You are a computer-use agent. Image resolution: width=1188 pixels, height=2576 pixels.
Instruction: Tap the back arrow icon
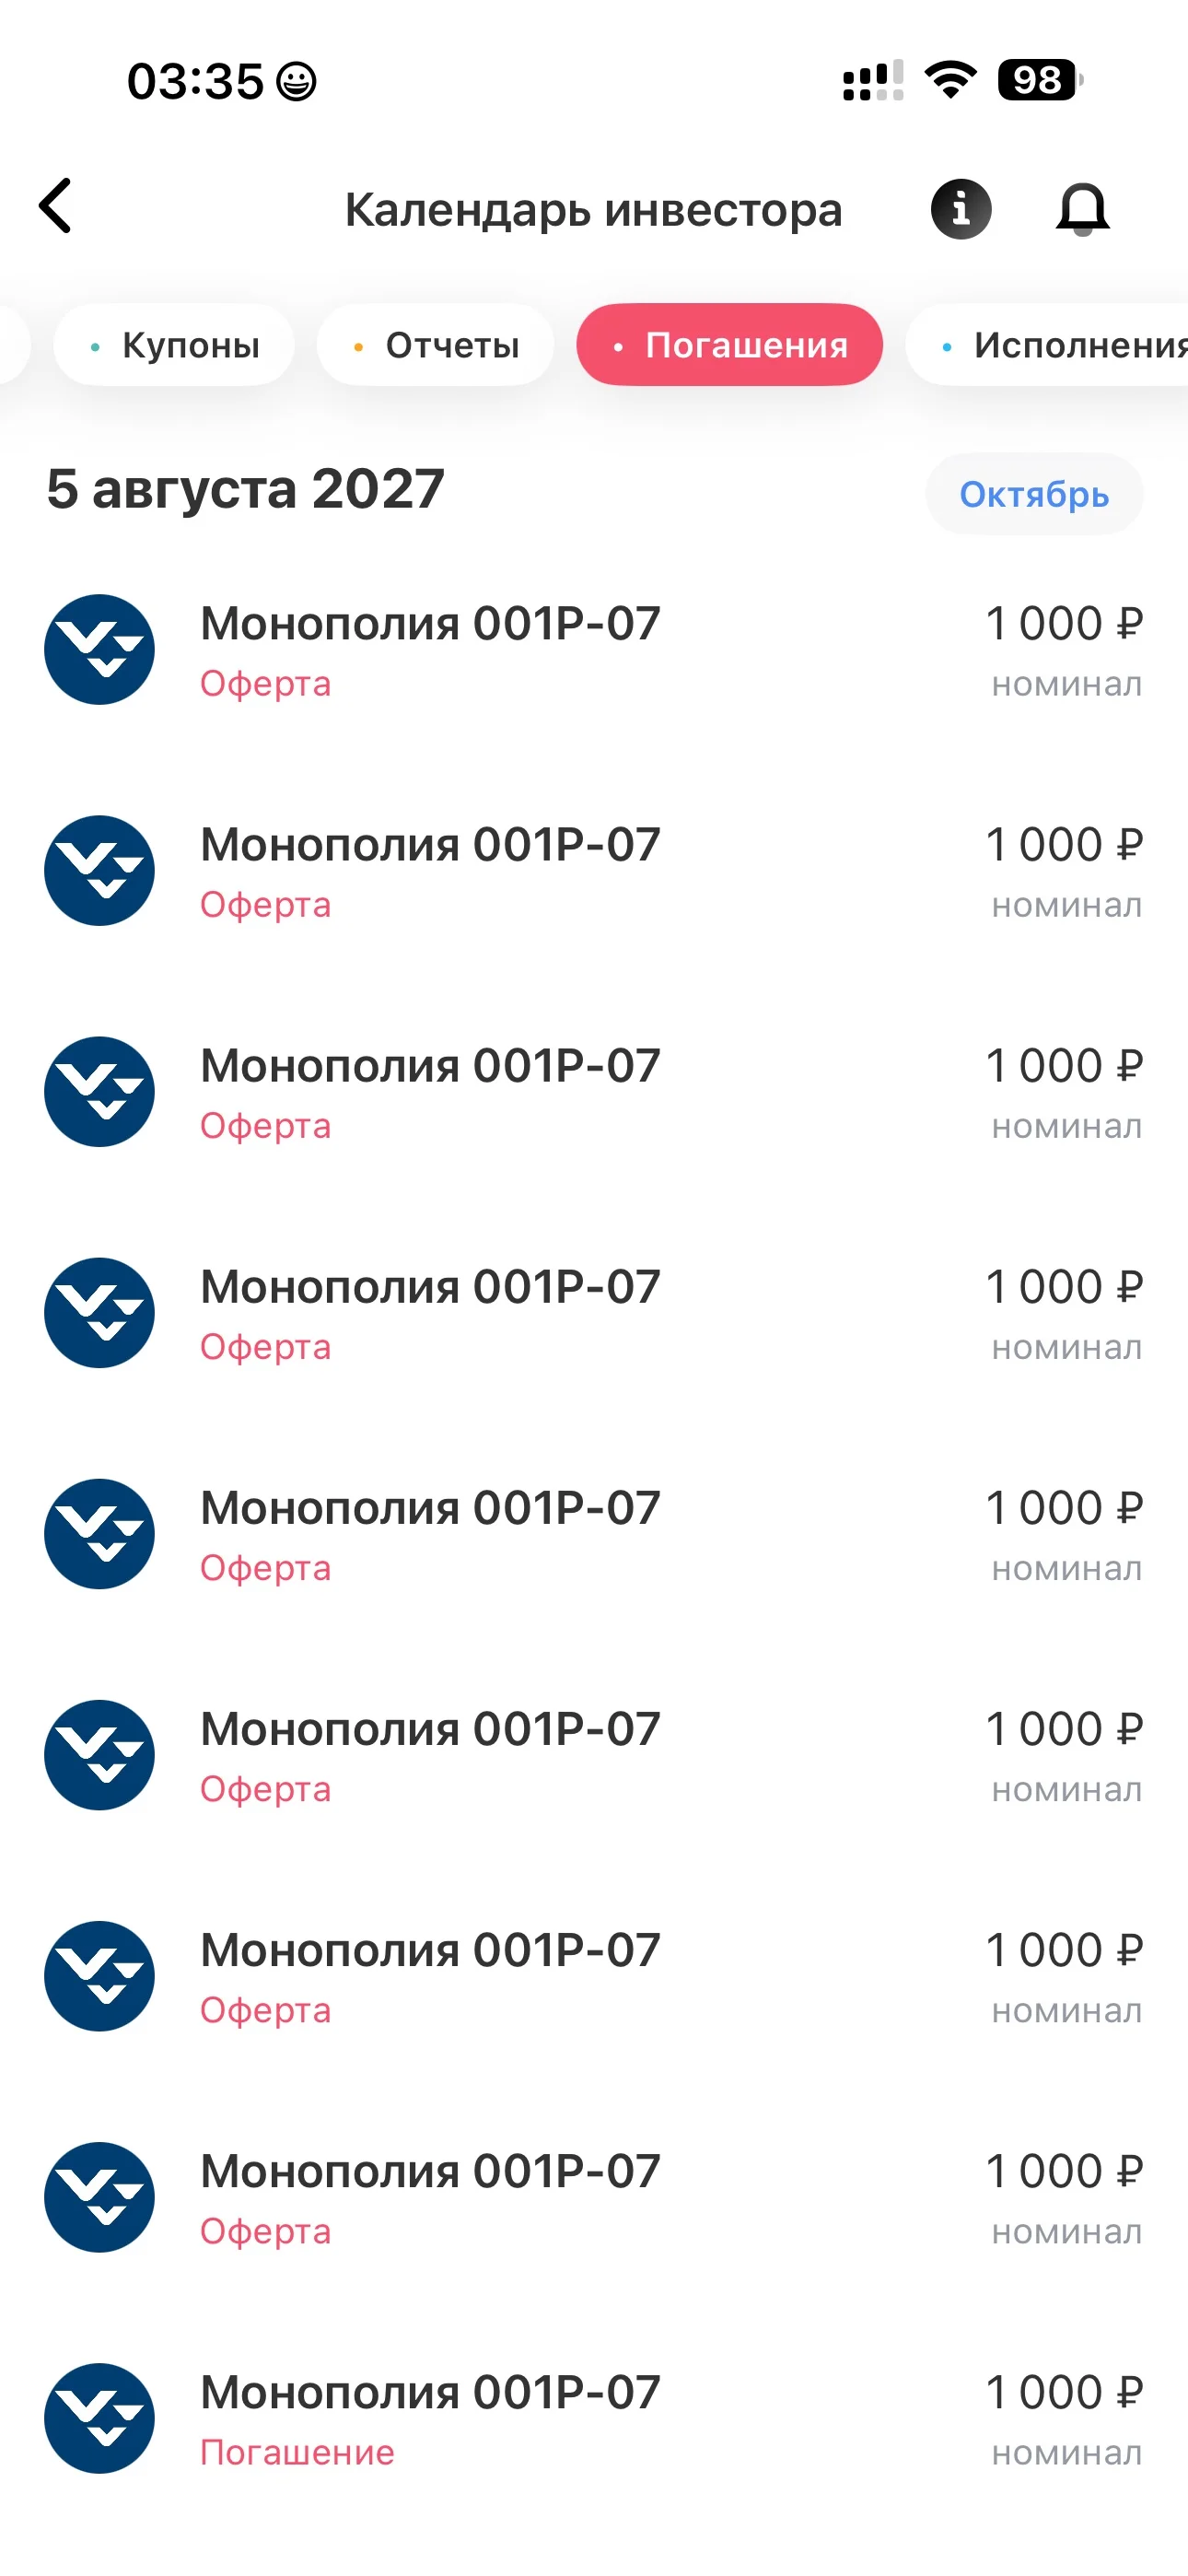[56, 206]
